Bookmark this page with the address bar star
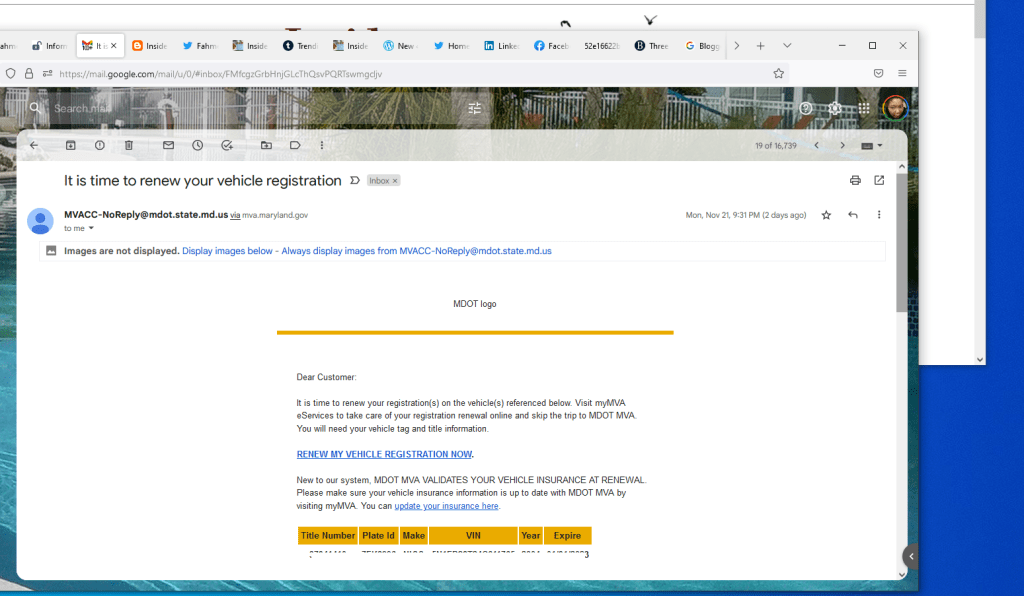 [x=778, y=73]
